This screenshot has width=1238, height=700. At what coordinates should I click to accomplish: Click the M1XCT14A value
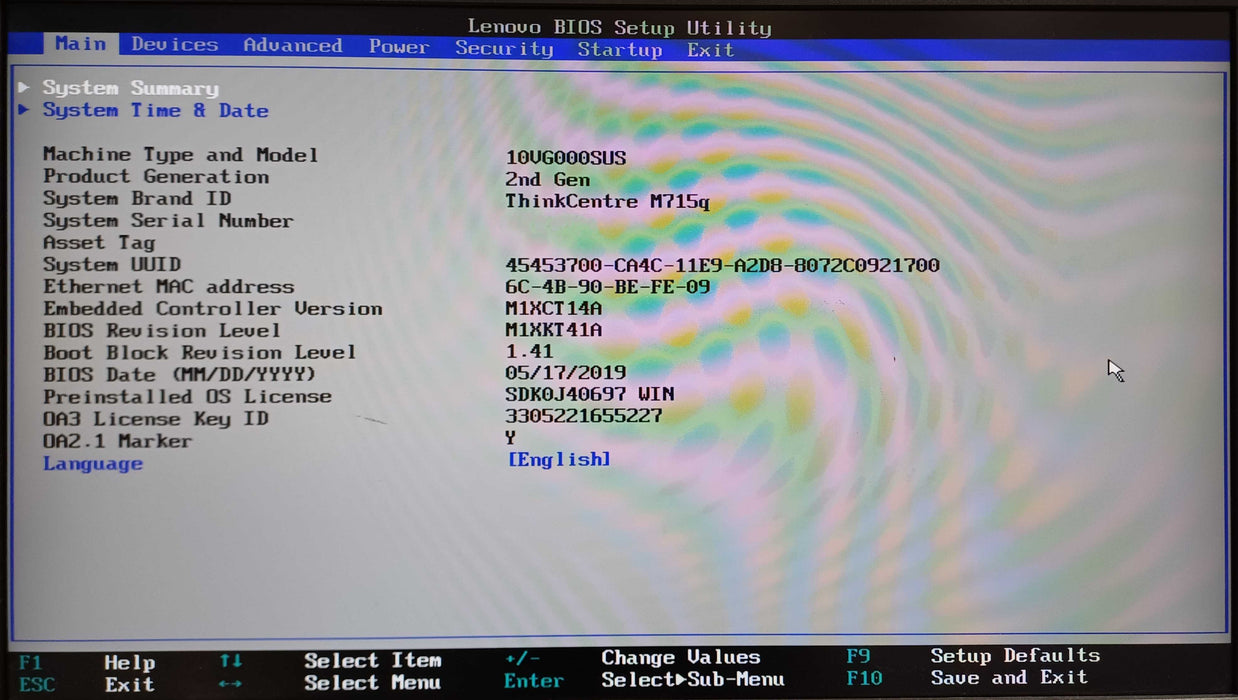(x=553, y=309)
